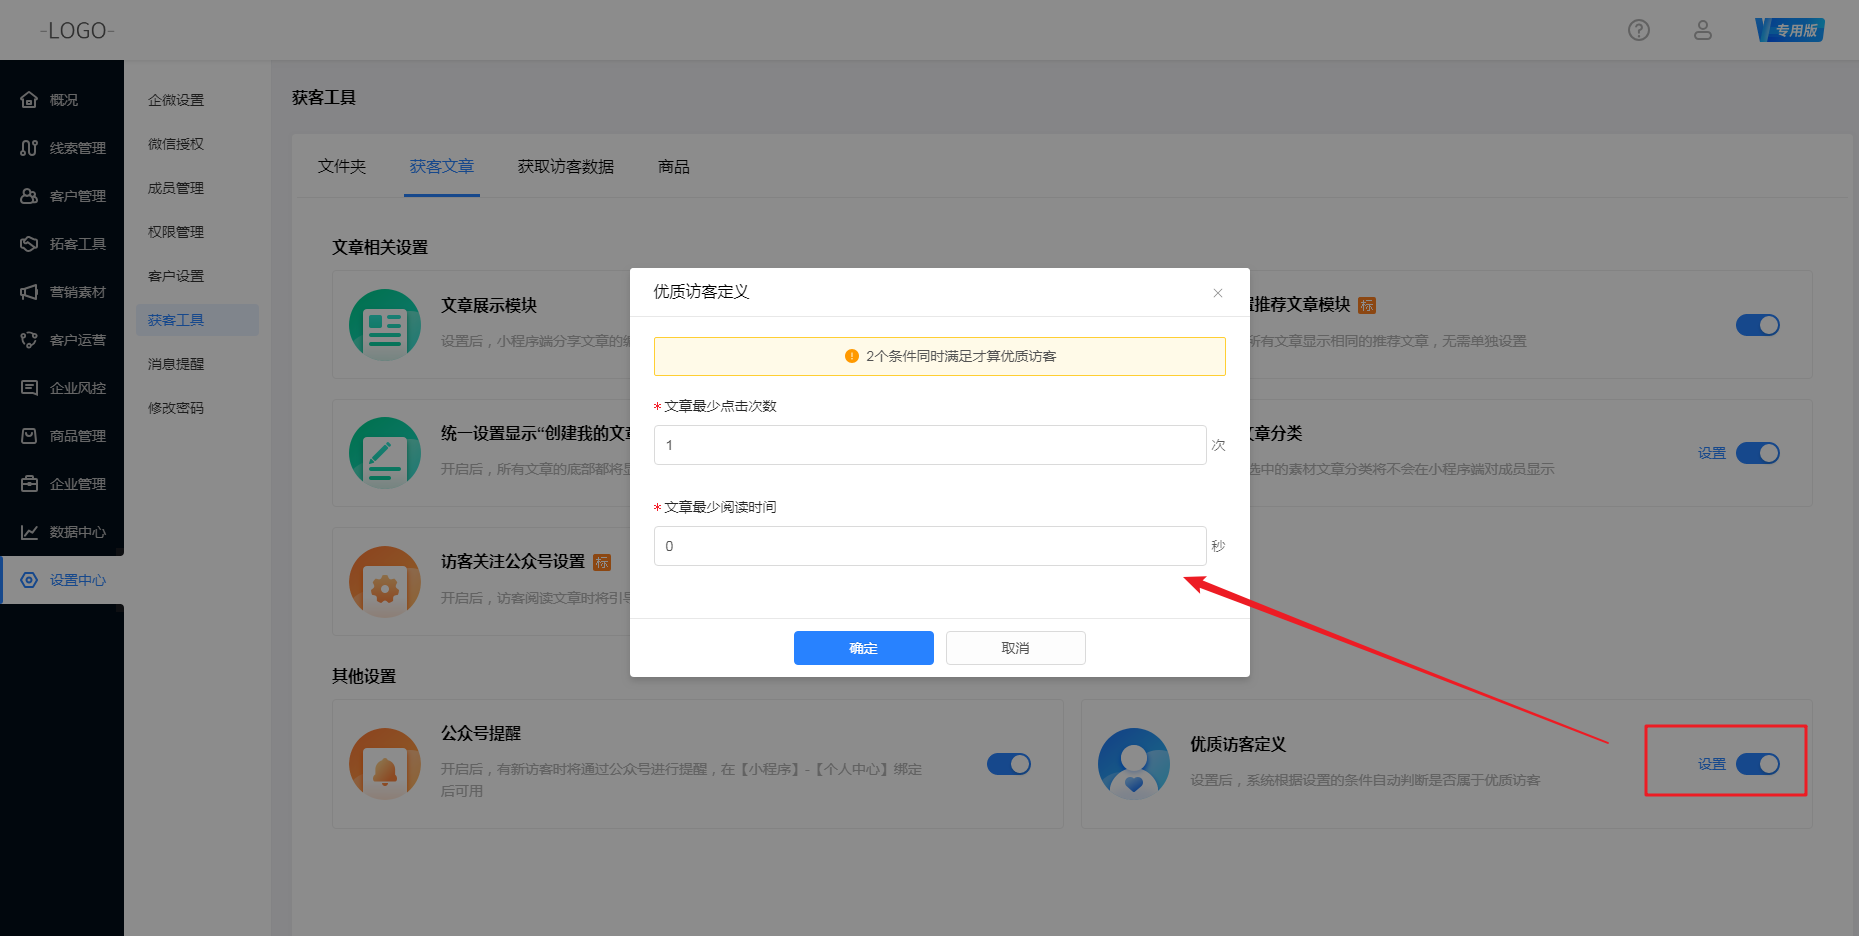
Task: Click the 数据中心 chart icon
Action: (29, 532)
